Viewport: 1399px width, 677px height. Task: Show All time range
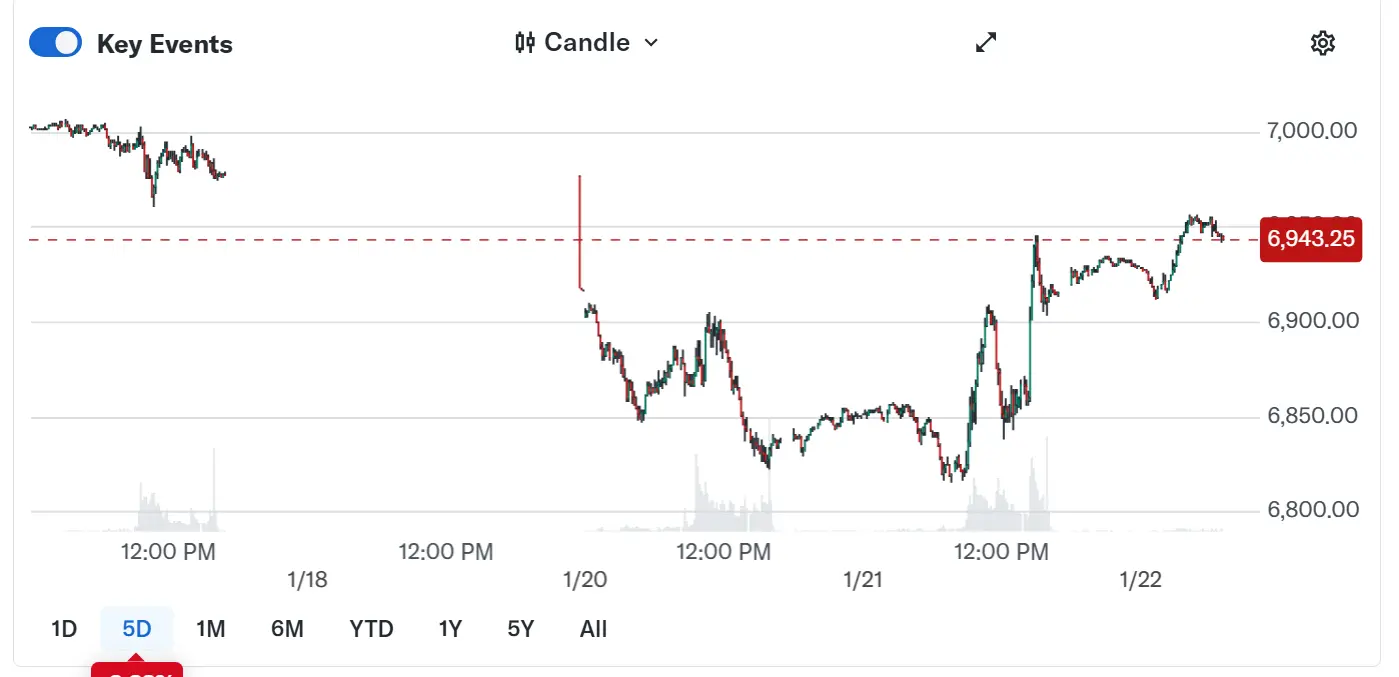[x=593, y=629]
